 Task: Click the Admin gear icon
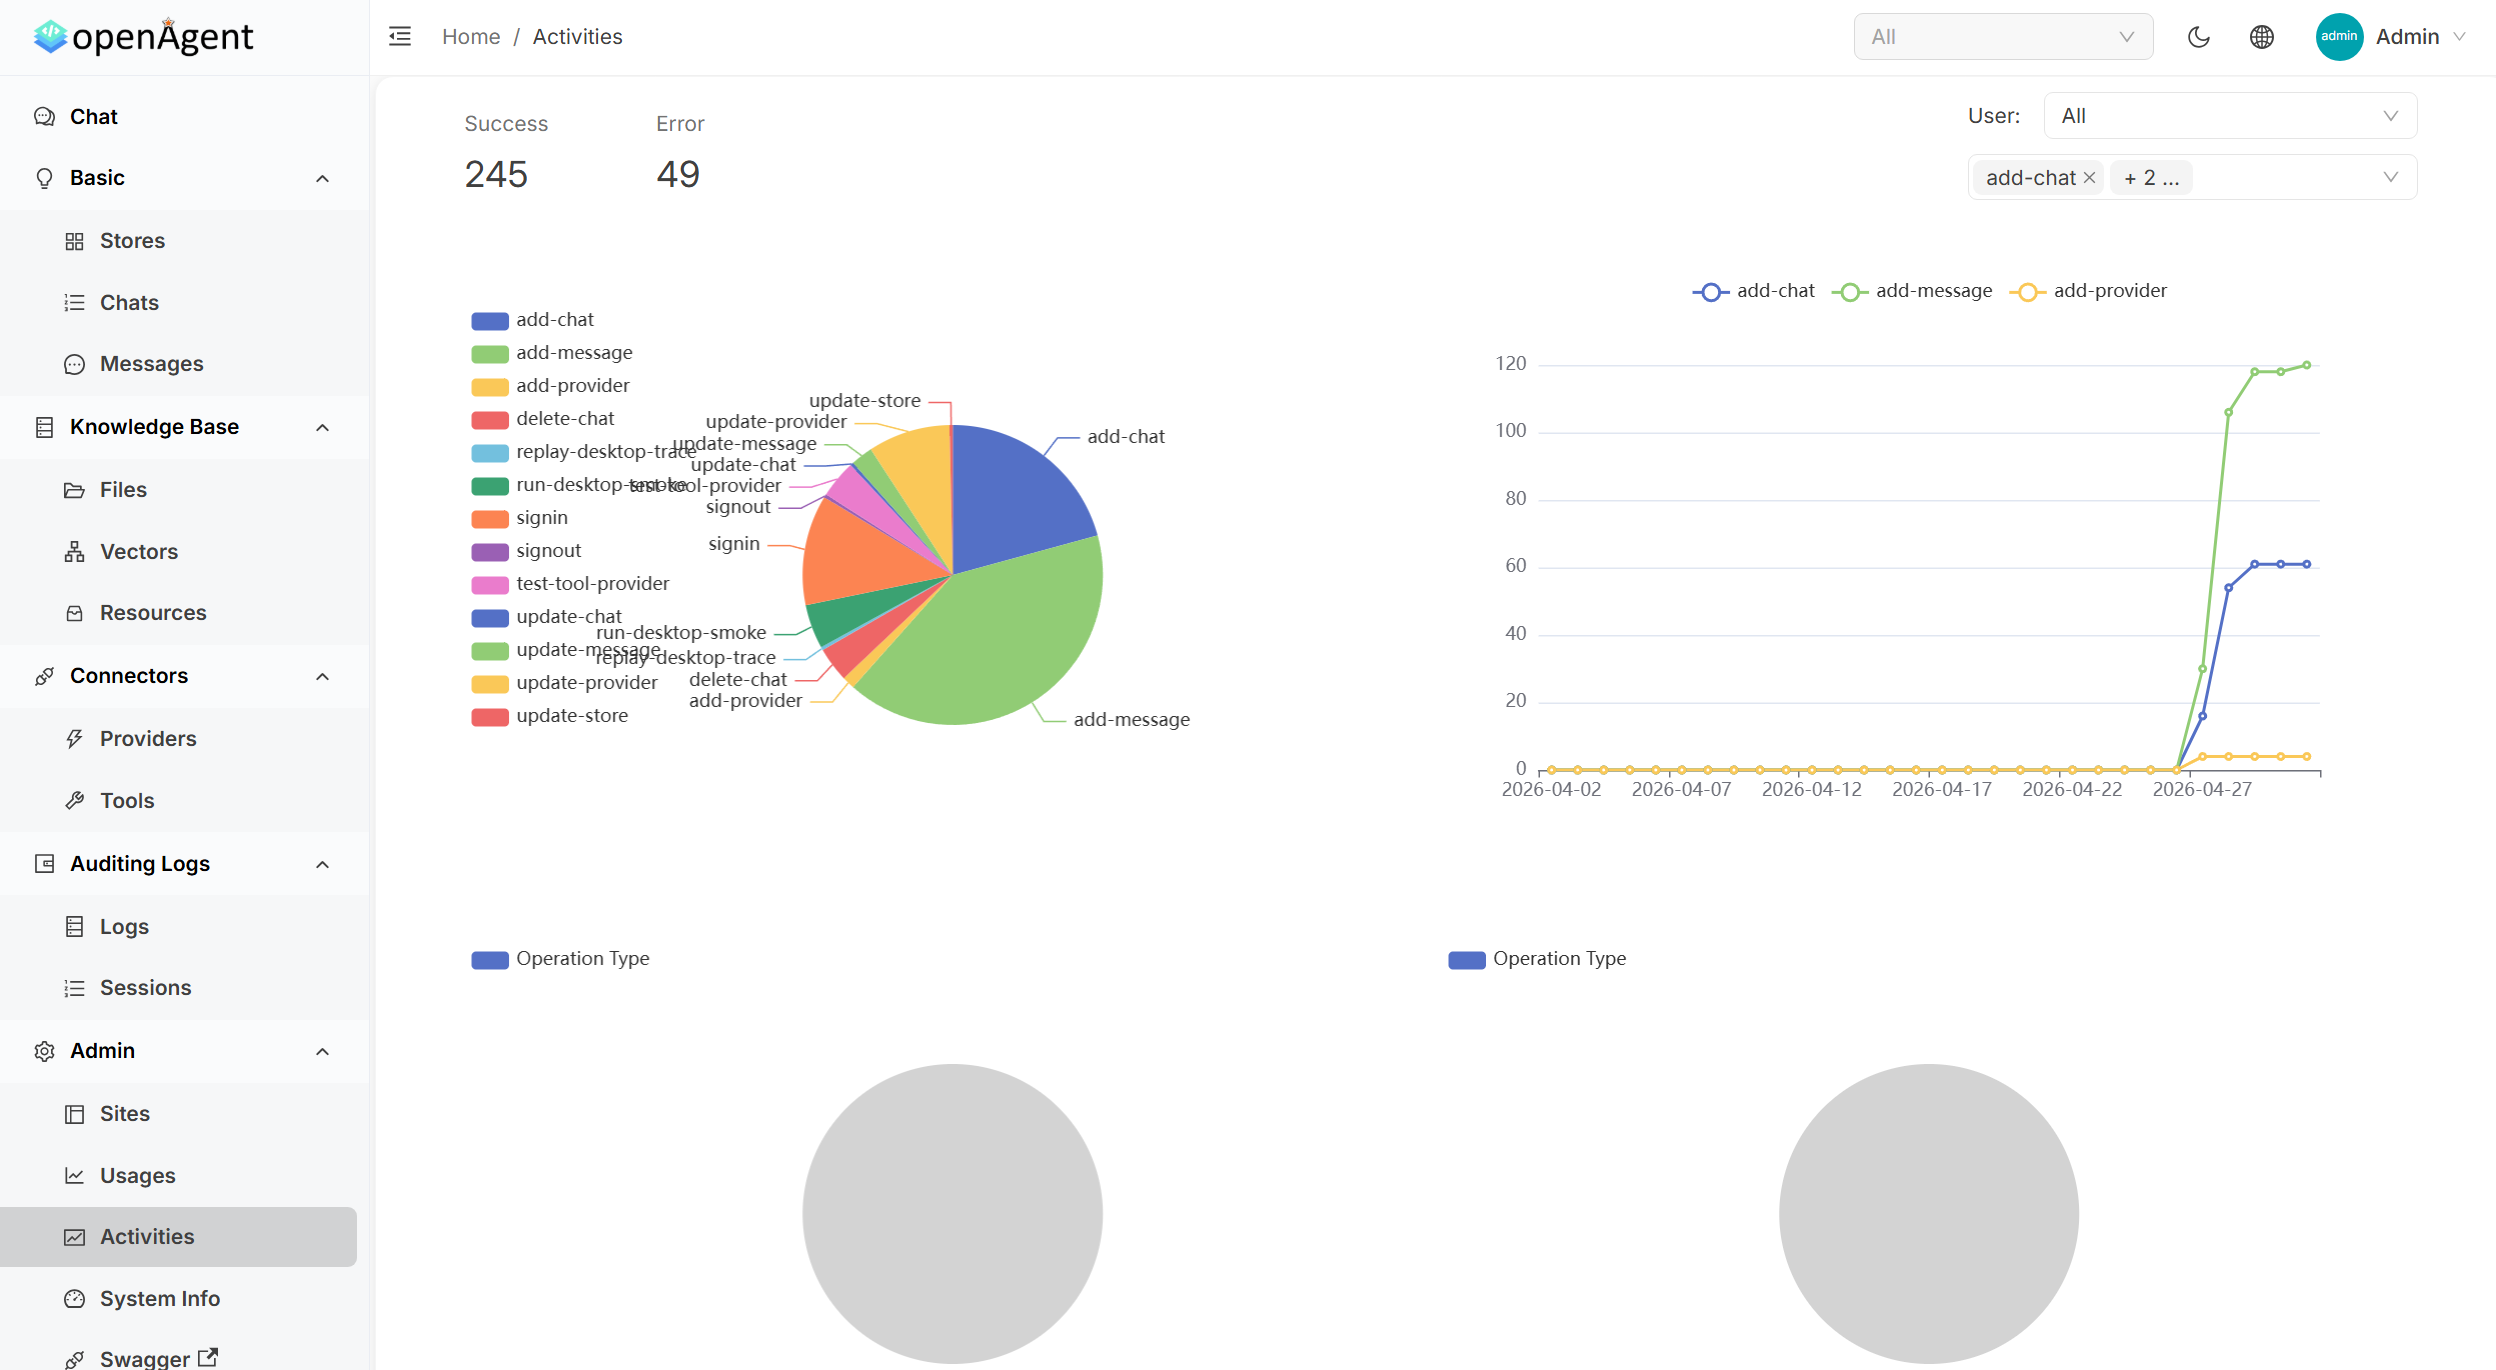pos(44,1051)
